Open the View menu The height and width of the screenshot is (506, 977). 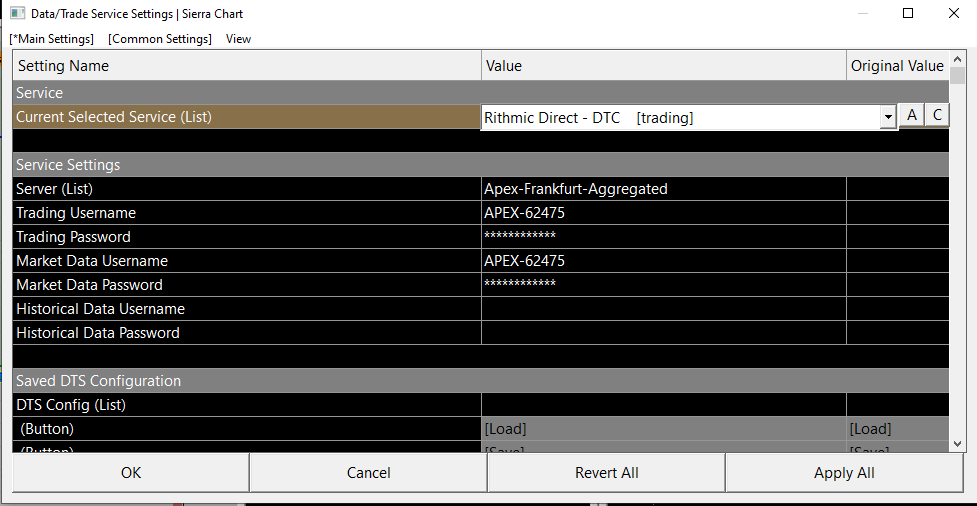click(x=238, y=39)
